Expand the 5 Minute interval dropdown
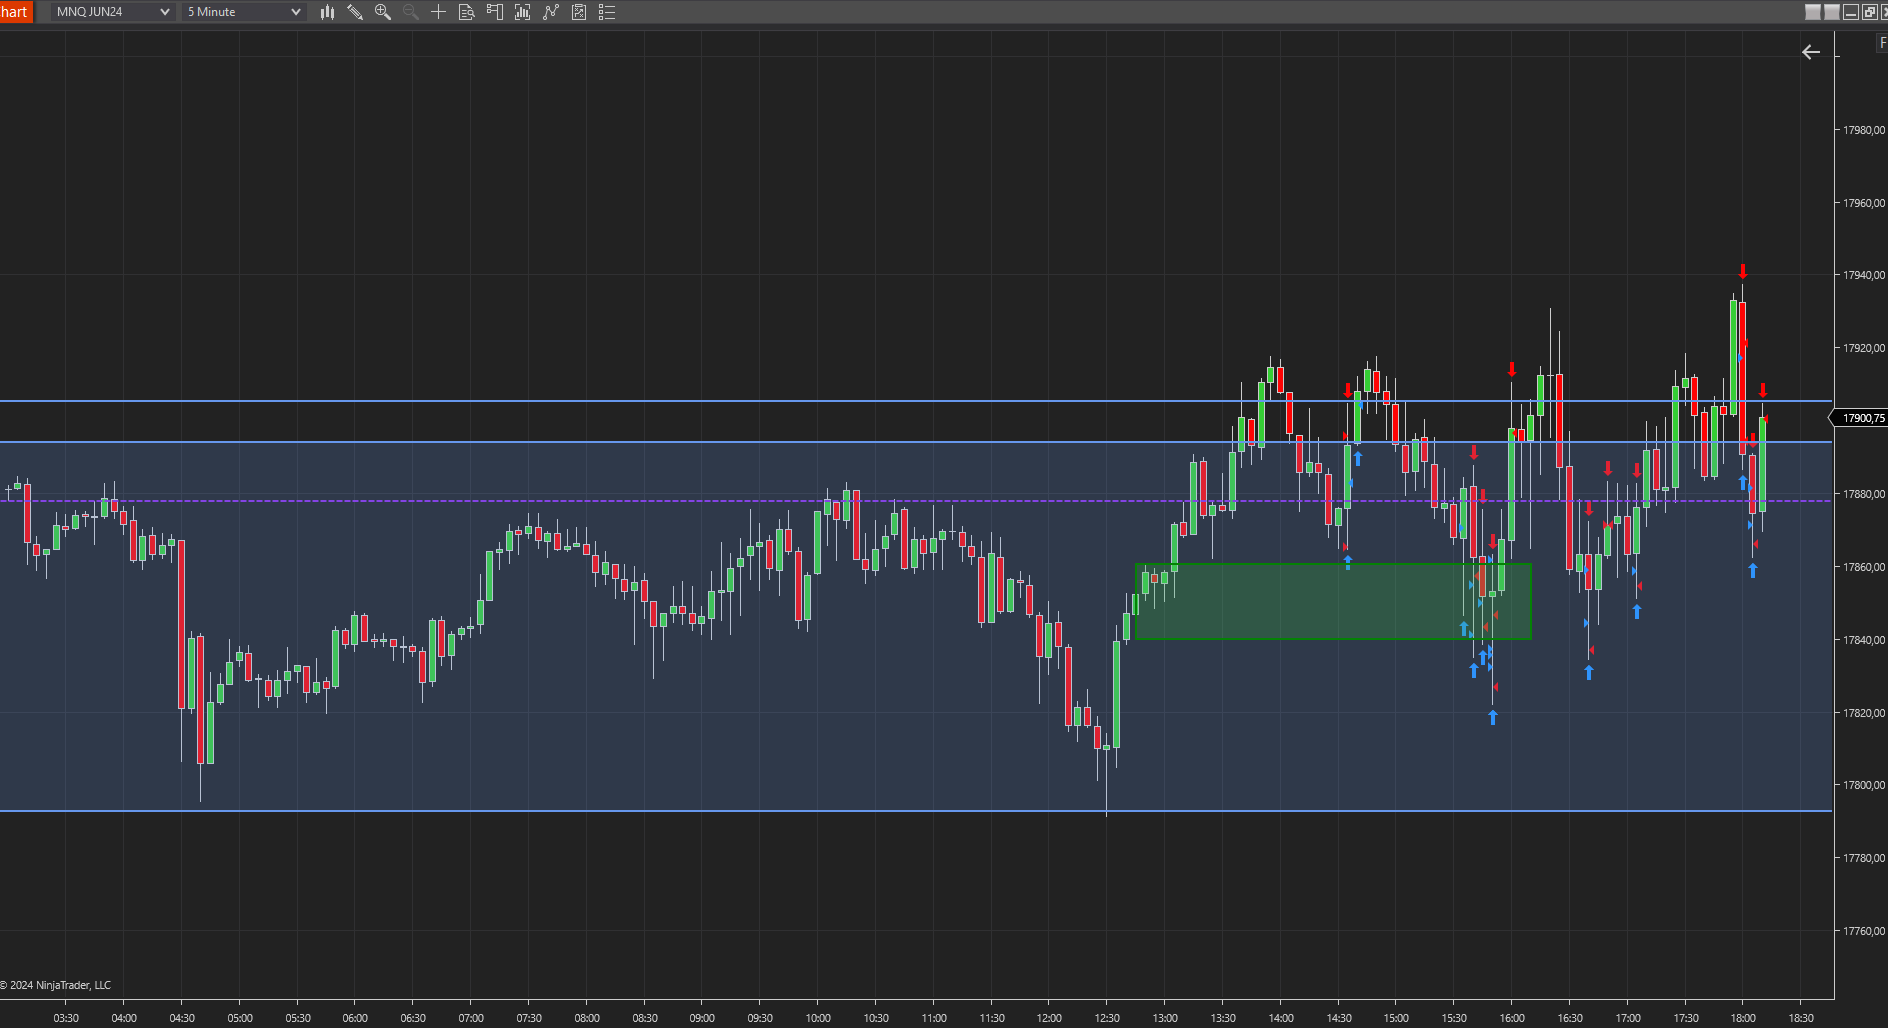This screenshot has width=1888, height=1028. [244, 12]
